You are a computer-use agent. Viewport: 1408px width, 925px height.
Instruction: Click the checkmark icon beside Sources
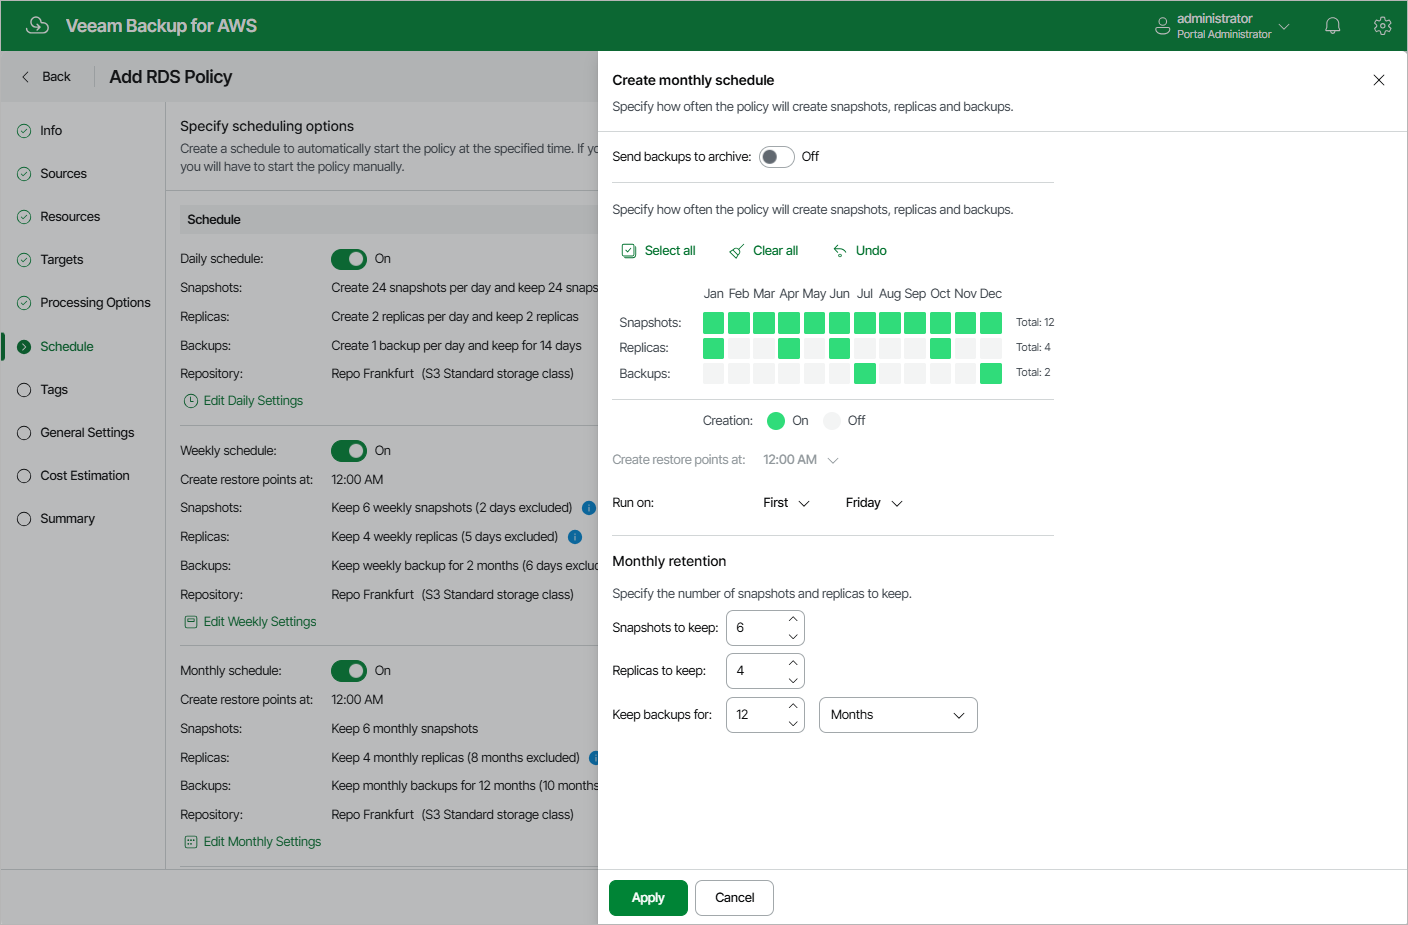tap(24, 174)
